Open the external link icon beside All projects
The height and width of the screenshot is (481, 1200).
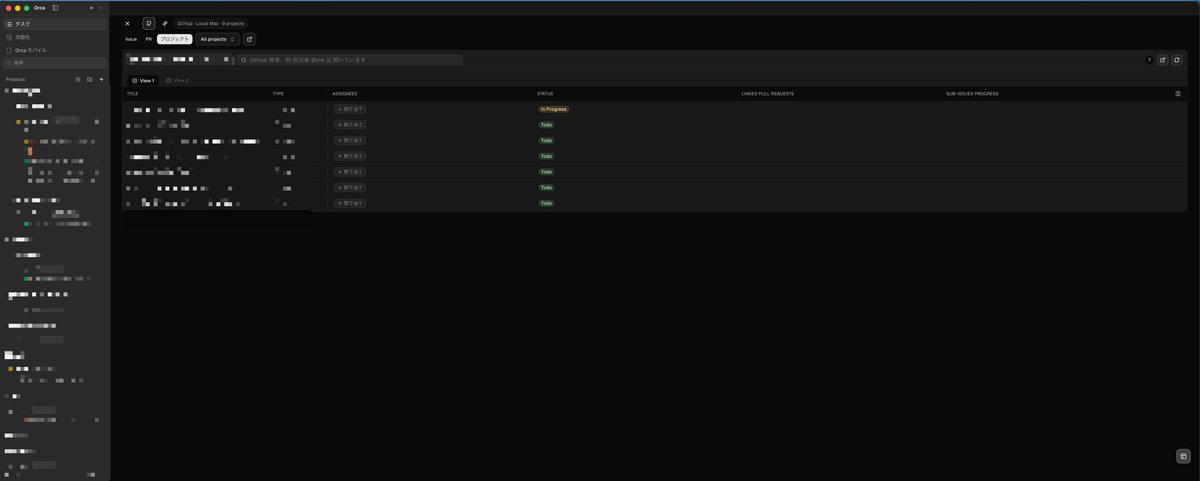tap(249, 39)
